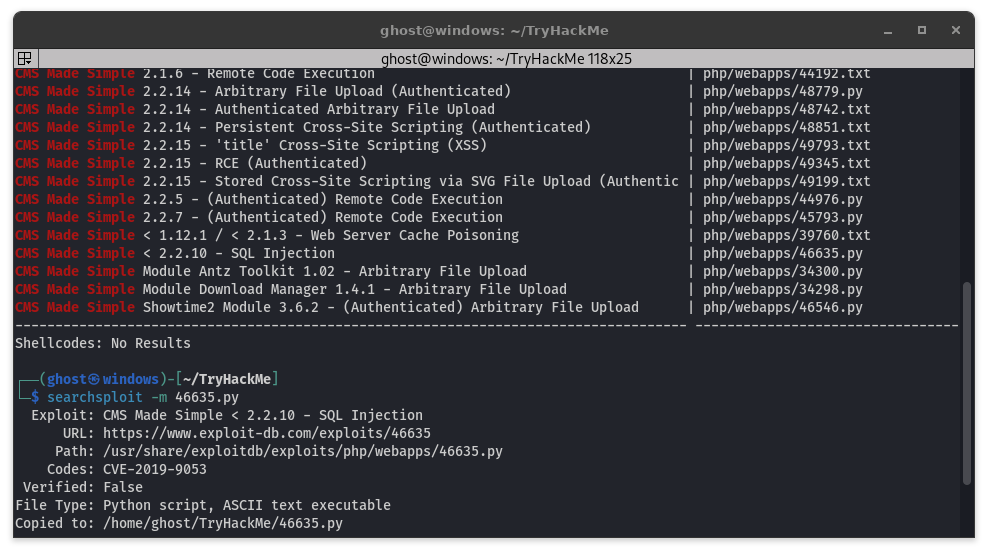
Task: Maximize the terminal window
Action: click(923, 30)
